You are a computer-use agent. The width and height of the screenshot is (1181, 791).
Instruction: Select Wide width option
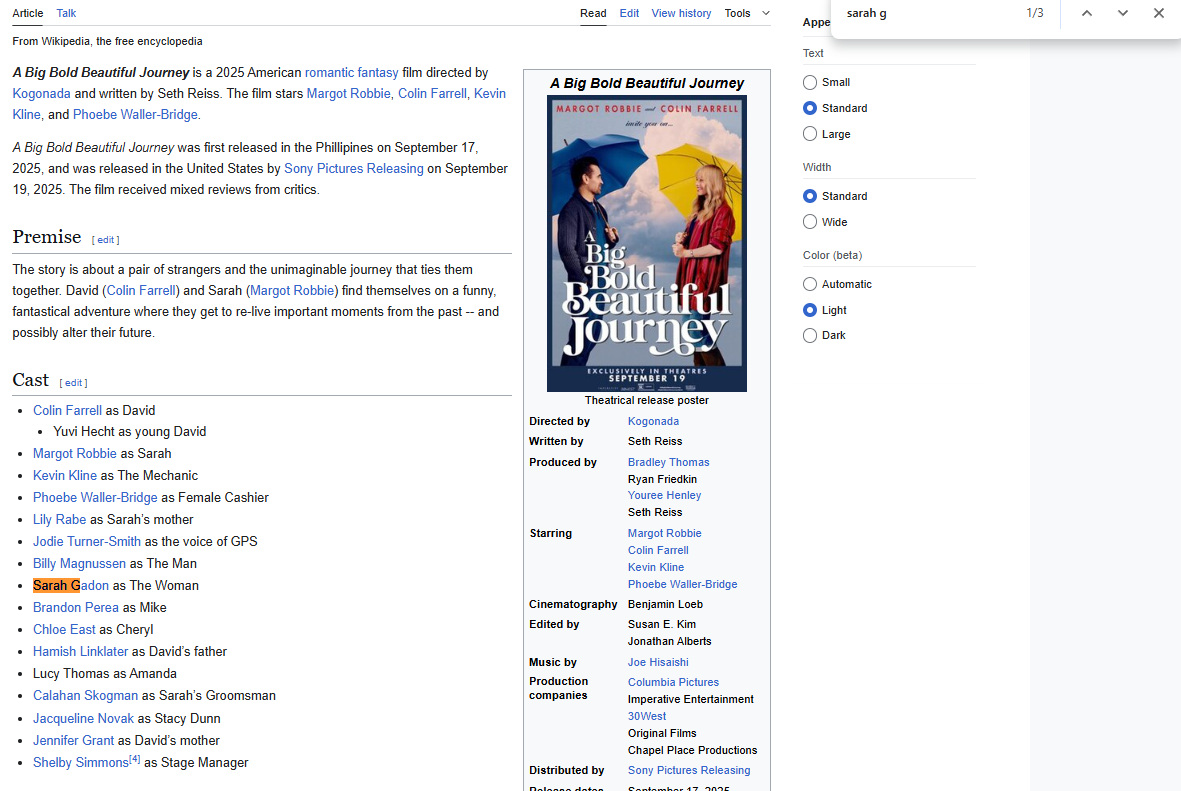tap(810, 221)
